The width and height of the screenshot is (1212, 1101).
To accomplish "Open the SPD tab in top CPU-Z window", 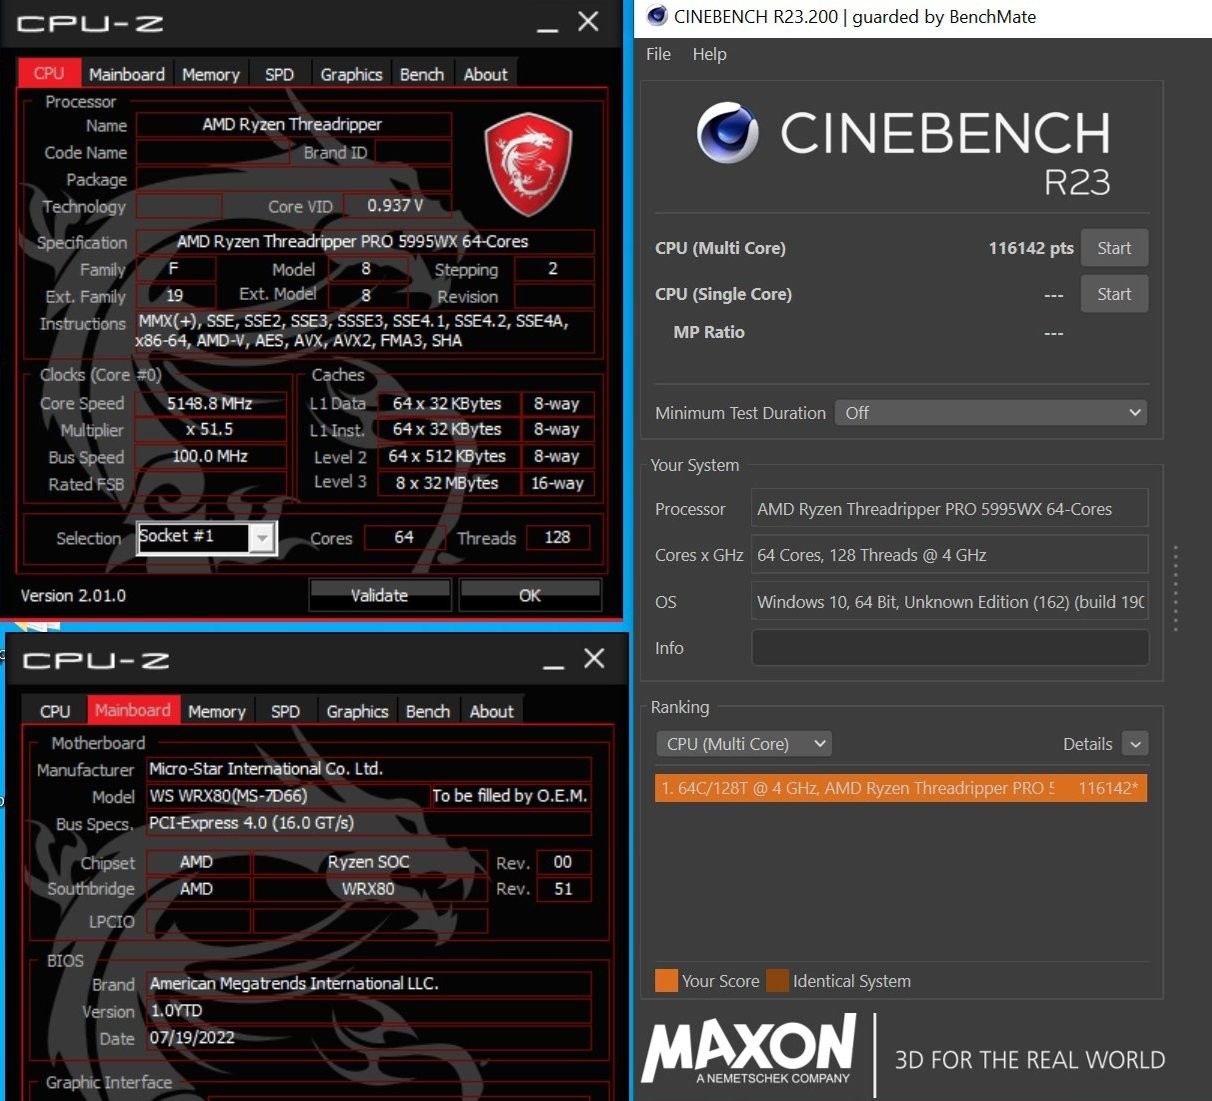I will click(x=280, y=74).
